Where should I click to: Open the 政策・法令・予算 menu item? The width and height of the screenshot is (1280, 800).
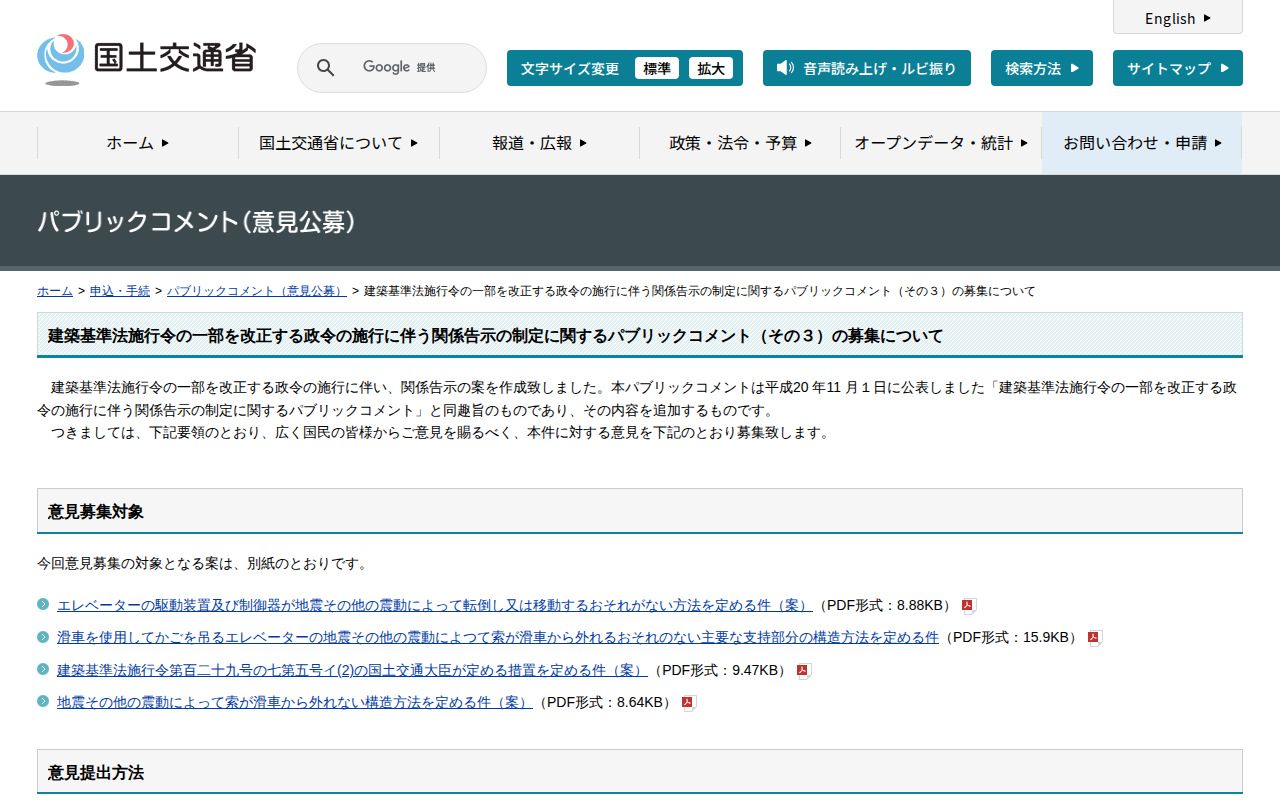(740, 143)
